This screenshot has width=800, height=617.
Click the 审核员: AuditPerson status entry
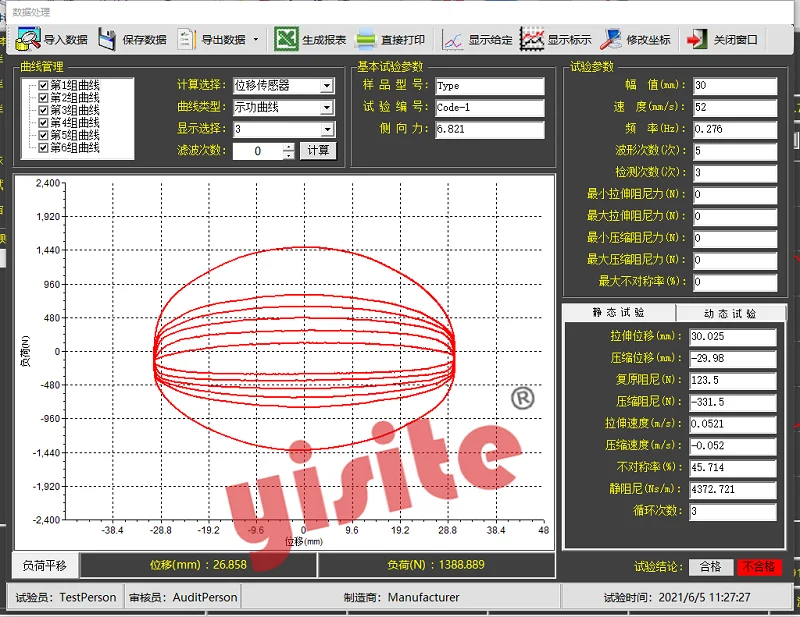tap(183, 598)
